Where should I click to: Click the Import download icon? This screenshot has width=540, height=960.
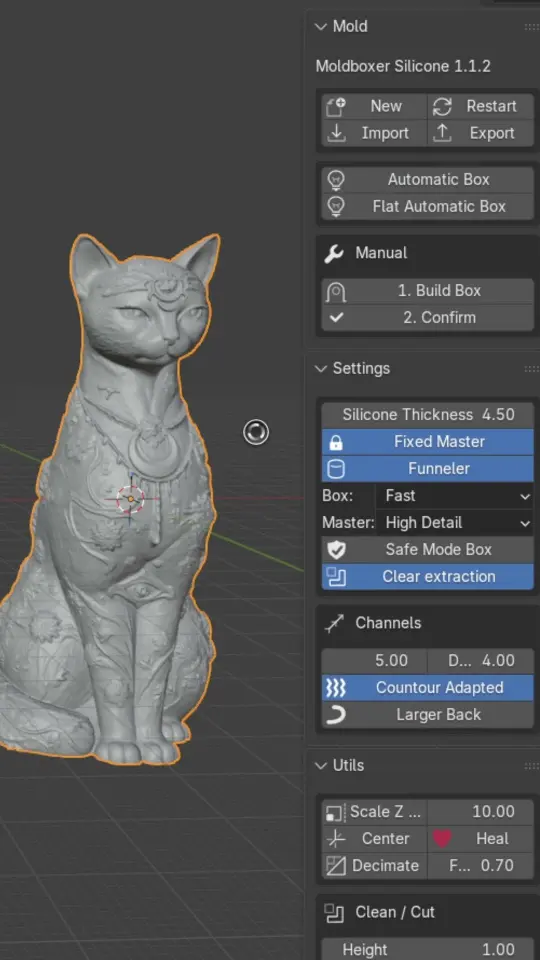pos(336,133)
